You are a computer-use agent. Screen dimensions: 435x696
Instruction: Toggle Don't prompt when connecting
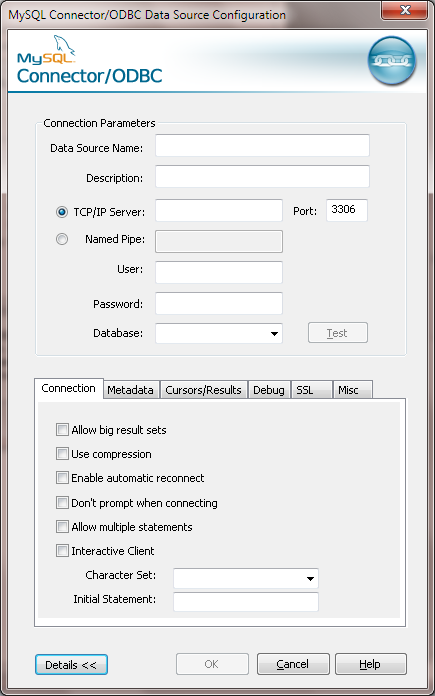click(62, 502)
